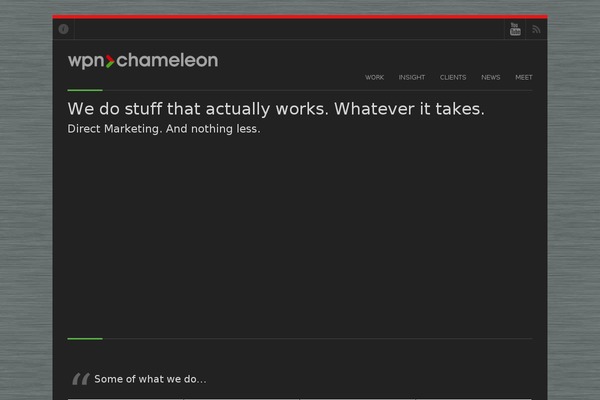Go to the WORK section
600x400 pixels.
(x=374, y=77)
